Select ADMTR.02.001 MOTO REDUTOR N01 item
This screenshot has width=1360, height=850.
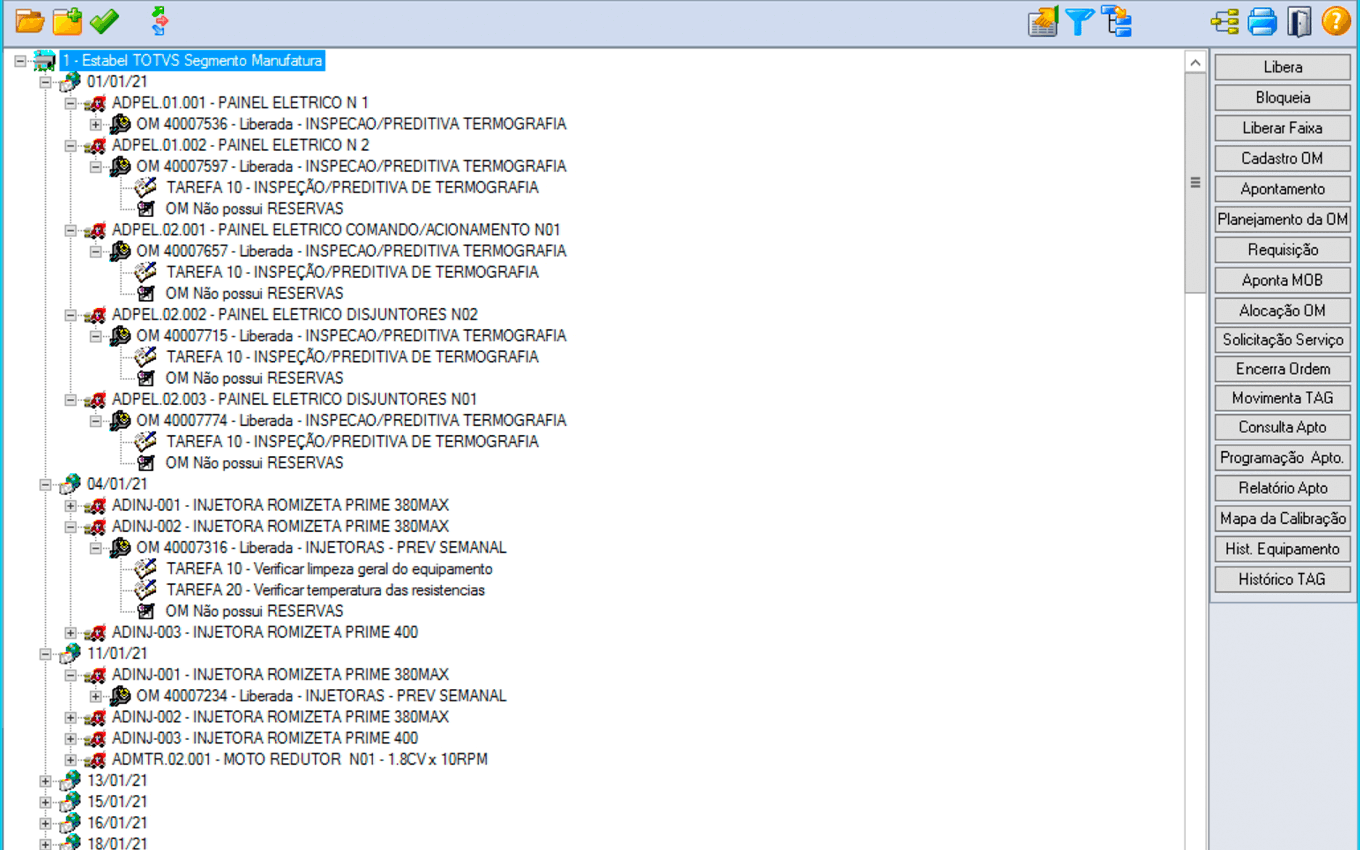tap(299, 760)
